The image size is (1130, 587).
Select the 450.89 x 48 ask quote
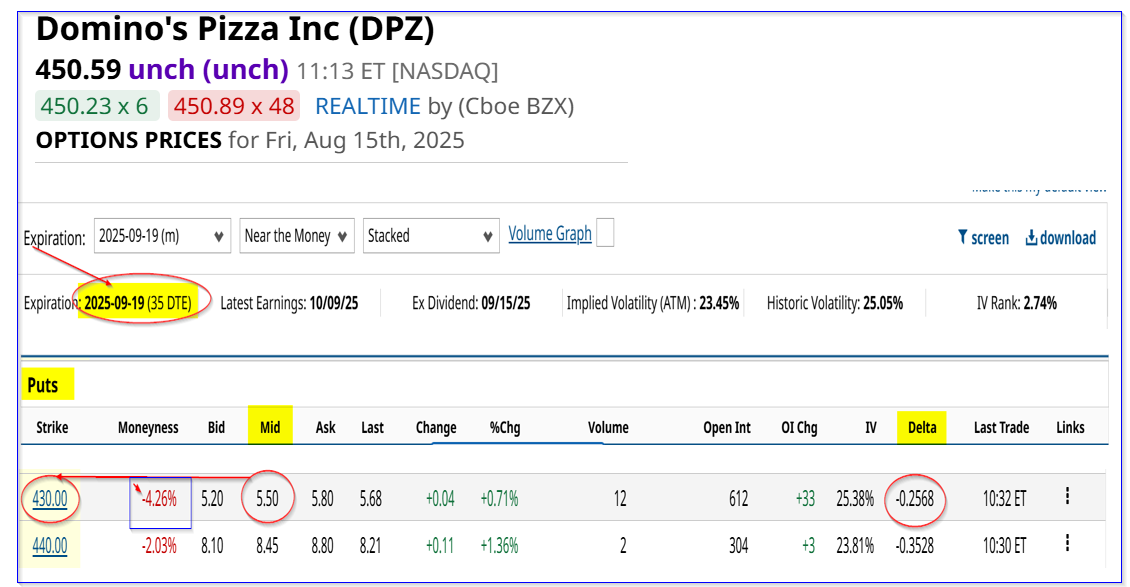click(234, 106)
